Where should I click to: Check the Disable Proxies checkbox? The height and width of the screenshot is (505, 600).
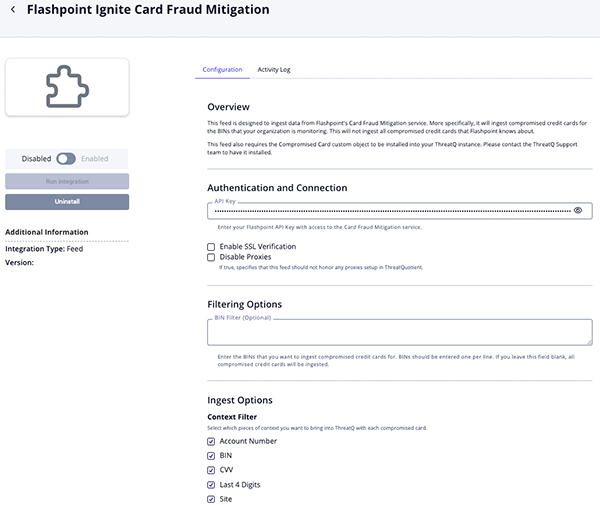pyautogui.click(x=211, y=257)
